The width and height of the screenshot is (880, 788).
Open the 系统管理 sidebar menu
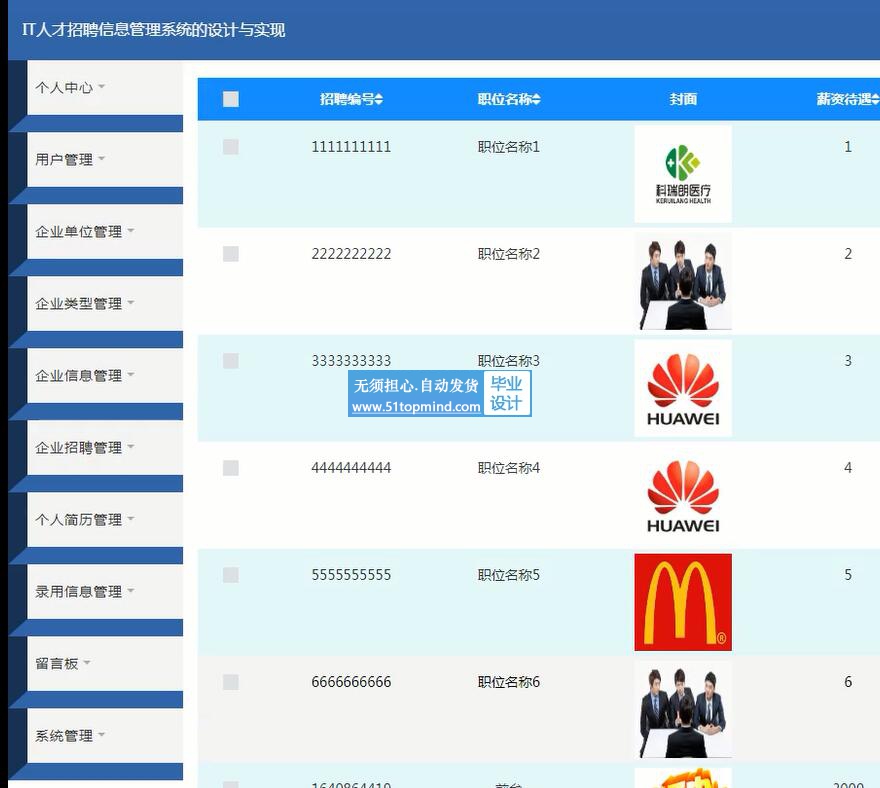tap(105, 735)
